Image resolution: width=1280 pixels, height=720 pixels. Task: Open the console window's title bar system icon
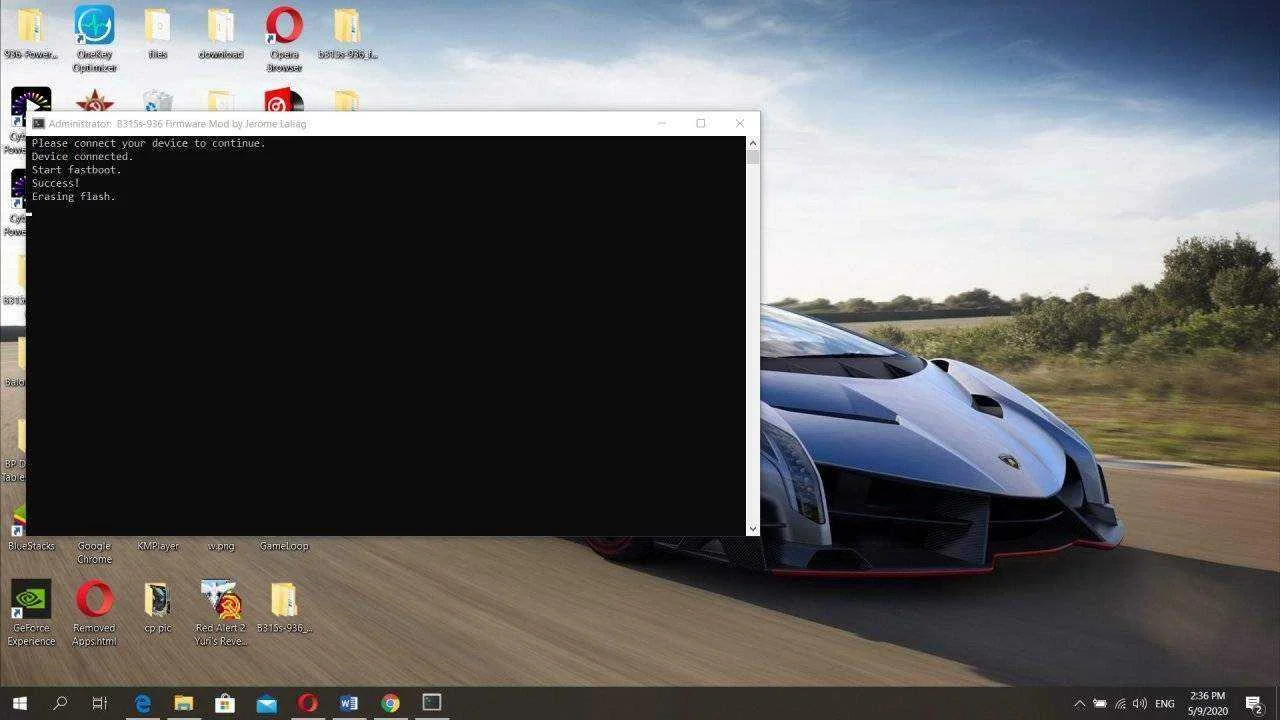38,124
